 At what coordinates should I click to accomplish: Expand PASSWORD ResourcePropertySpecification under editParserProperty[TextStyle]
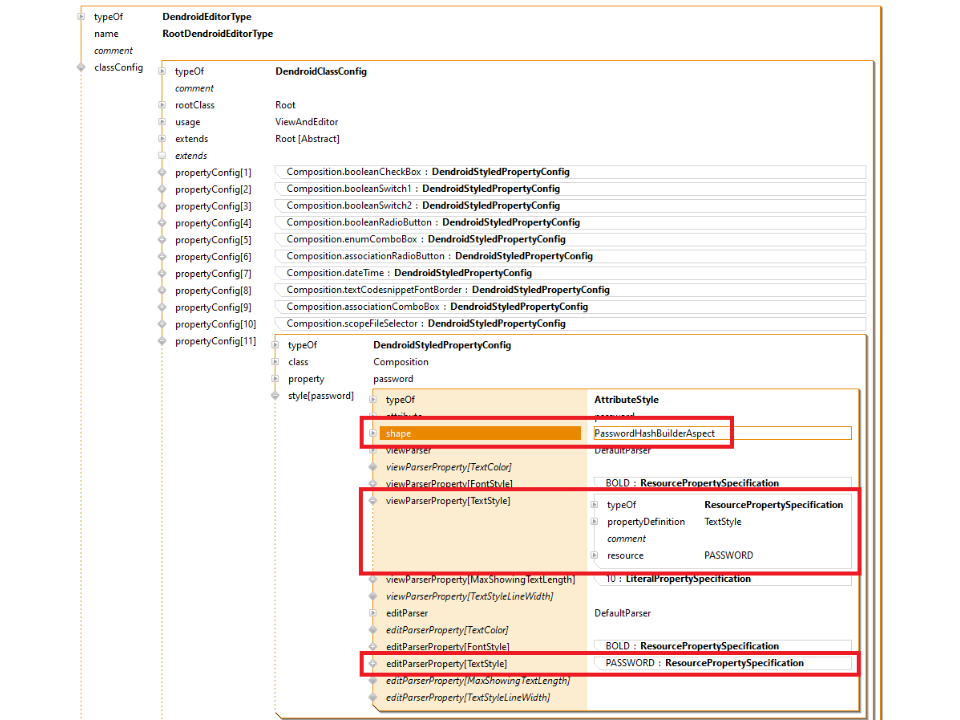coord(704,663)
